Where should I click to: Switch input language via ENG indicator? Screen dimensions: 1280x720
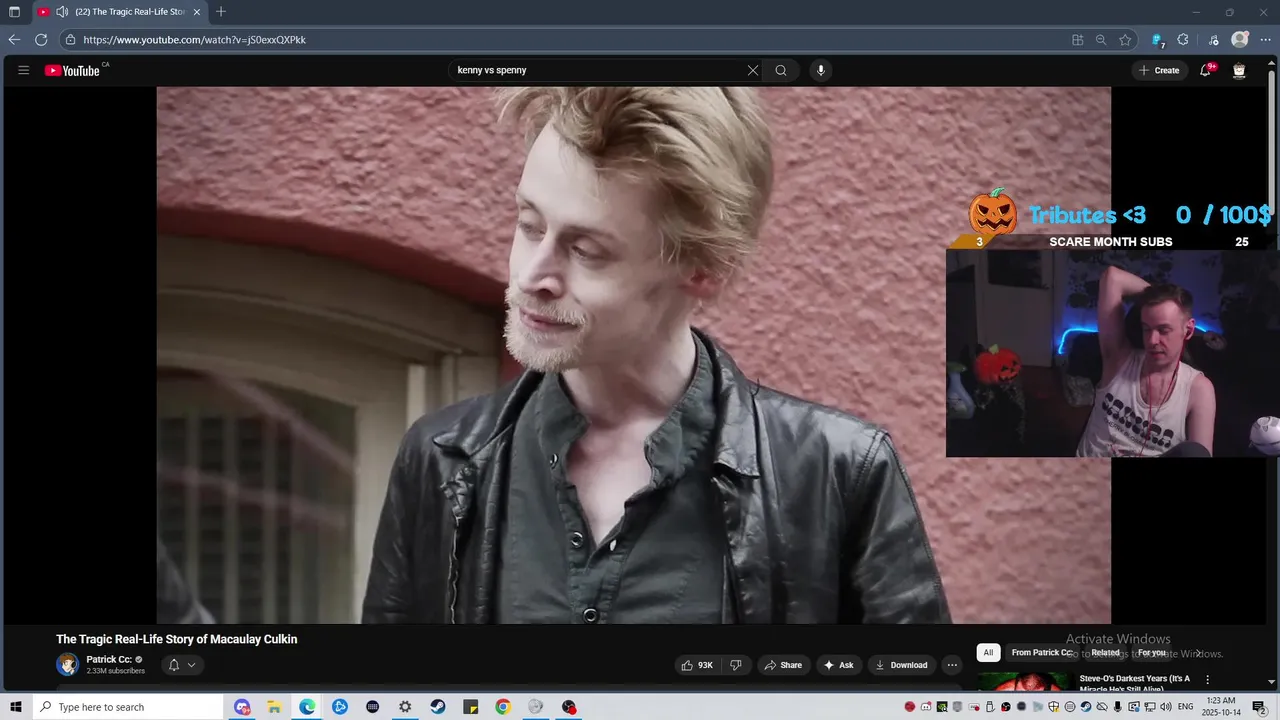click(1186, 707)
